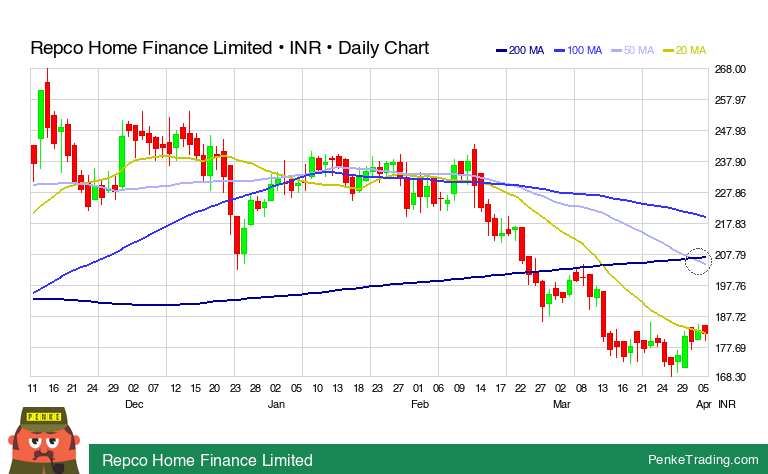Click the 20 MA legend entry
This screenshot has width=768, height=474.
(685, 50)
